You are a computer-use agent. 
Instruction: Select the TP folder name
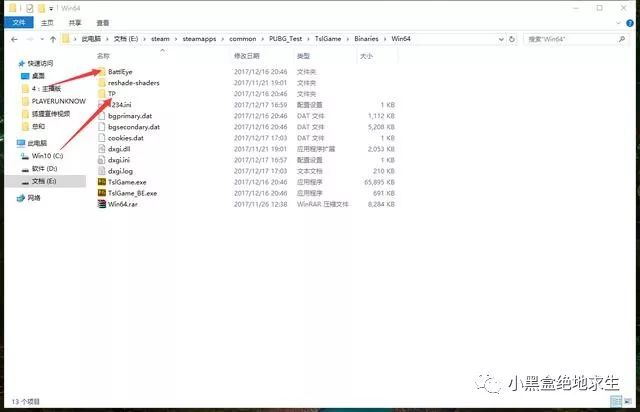(x=112, y=94)
